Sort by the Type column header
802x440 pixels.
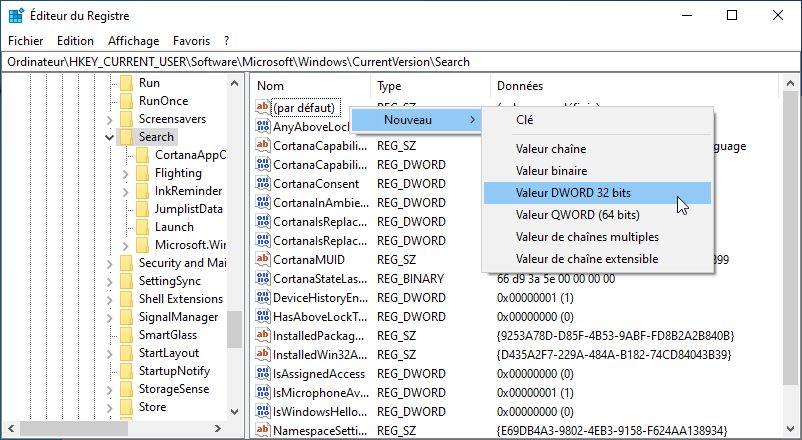click(430, 85)
